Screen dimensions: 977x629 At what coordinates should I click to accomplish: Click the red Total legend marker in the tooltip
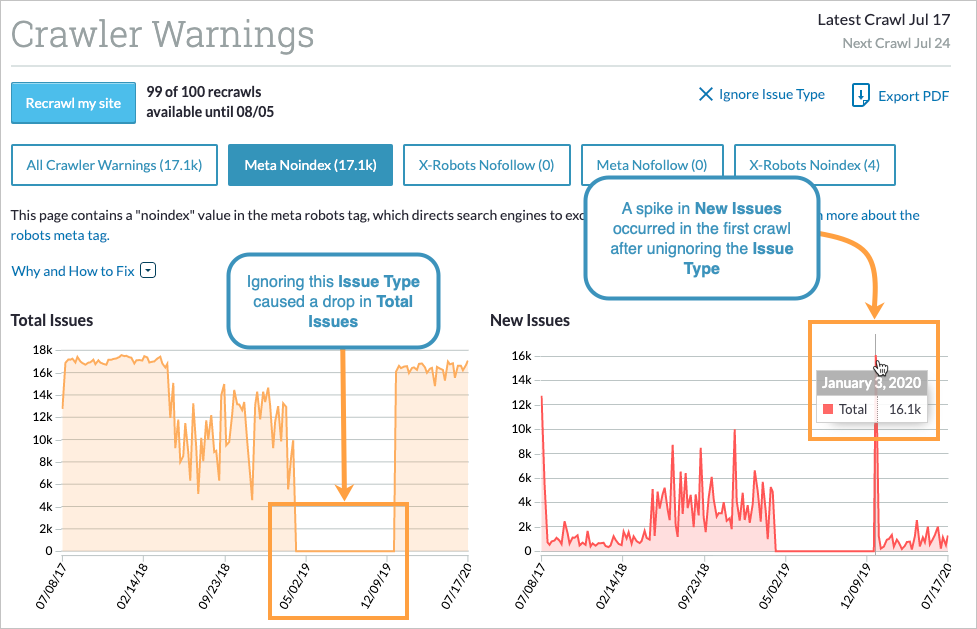click(826, 409)
